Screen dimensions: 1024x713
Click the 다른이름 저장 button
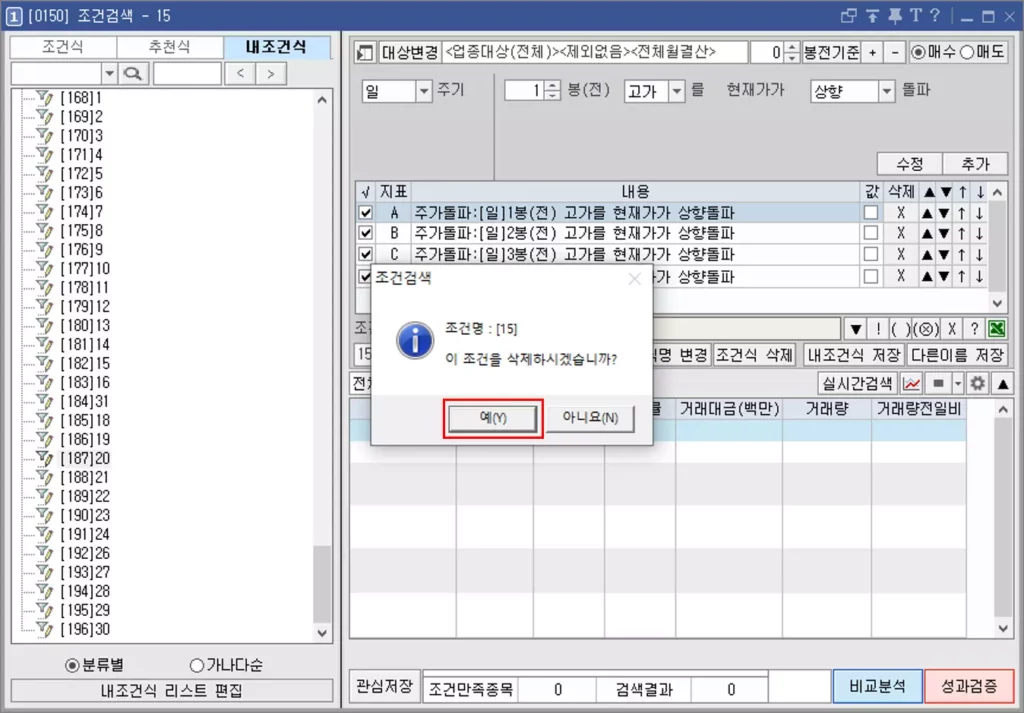pos(957,355)
